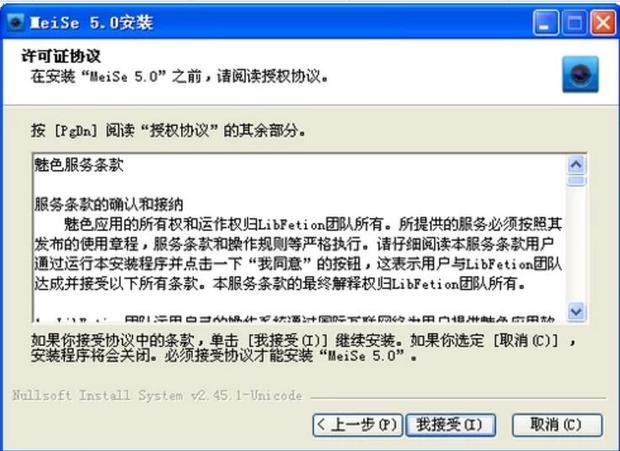620x451 pixels.
Task: Click the MeiSe camera logo in the header
Action: pos(580,74)
